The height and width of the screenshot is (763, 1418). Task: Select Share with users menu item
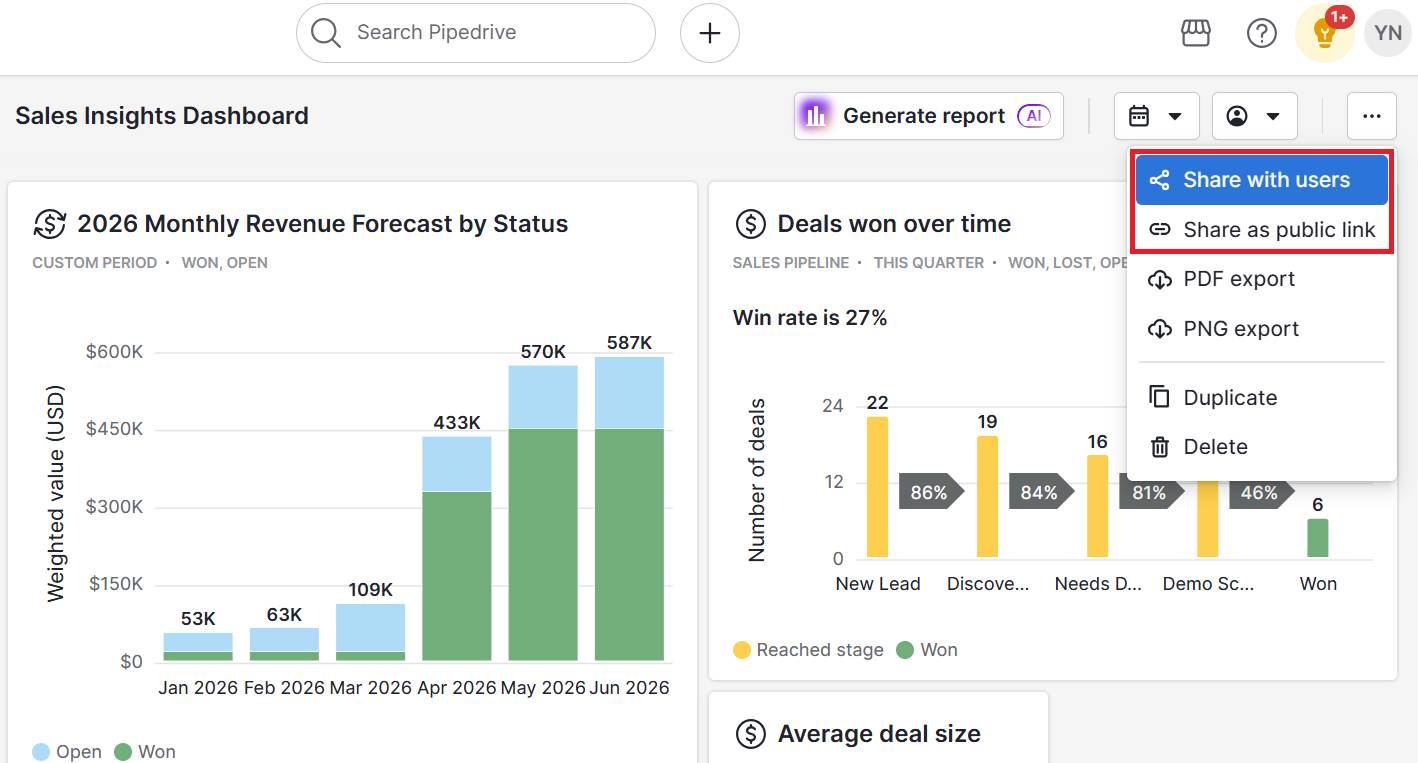click(1262, 180)
